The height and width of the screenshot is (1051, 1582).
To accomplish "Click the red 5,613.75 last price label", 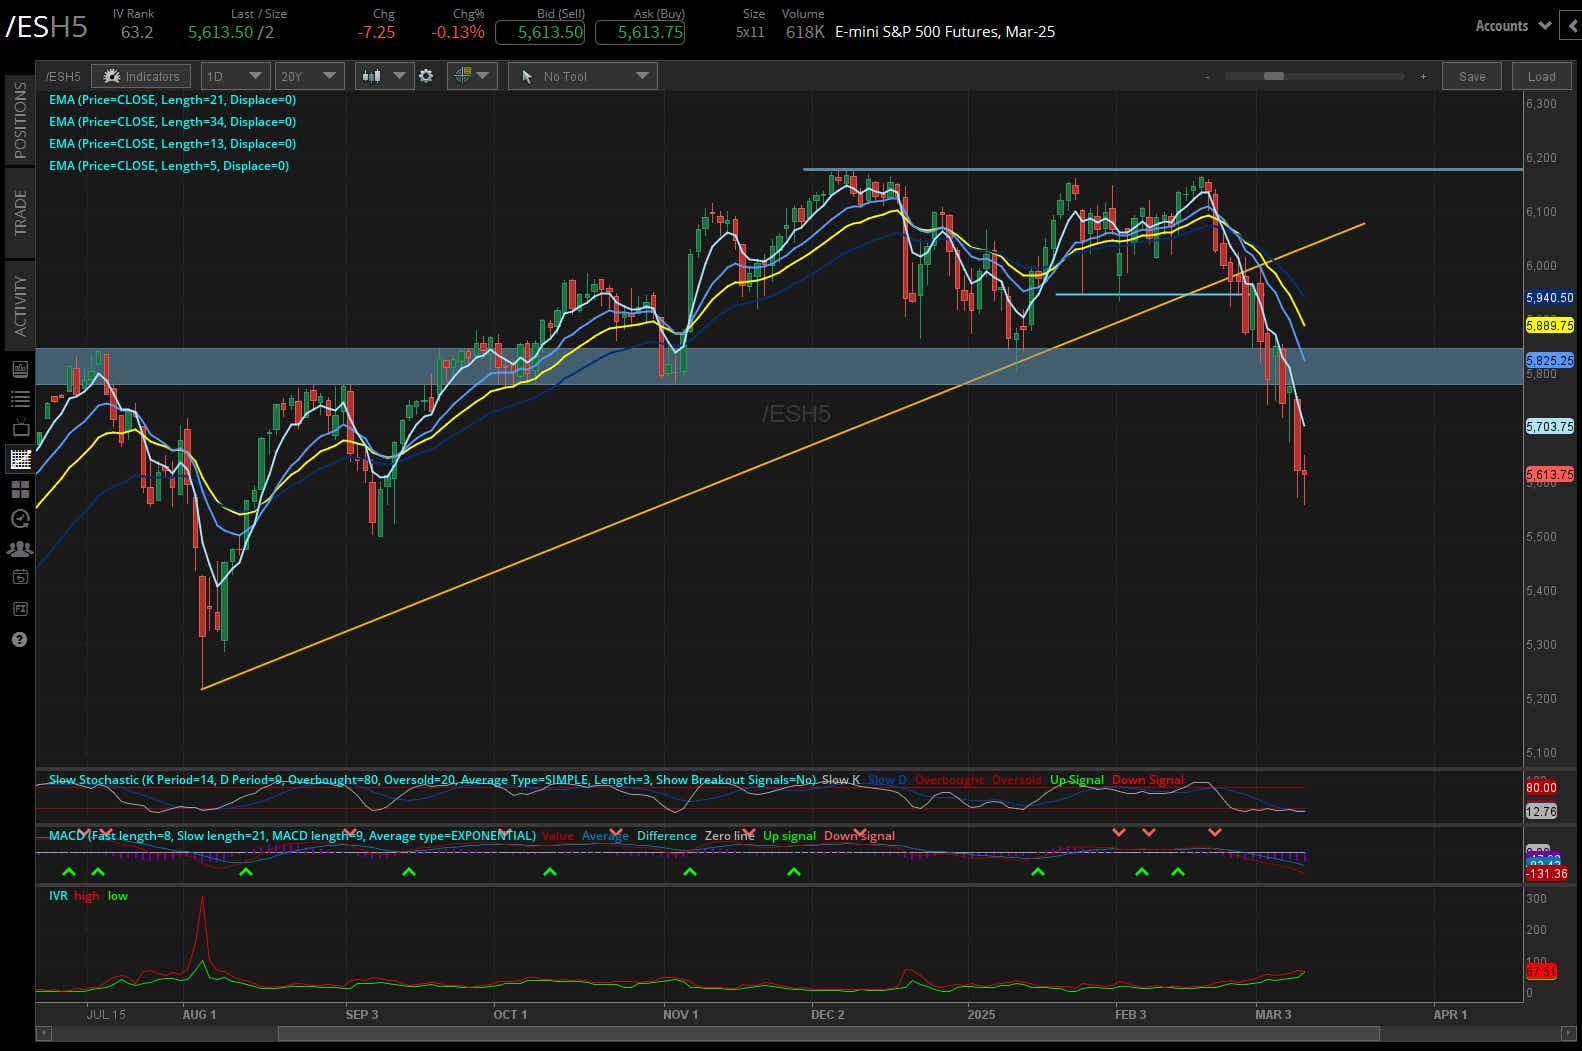I will pyautogui.click(x=1549, y=475).
